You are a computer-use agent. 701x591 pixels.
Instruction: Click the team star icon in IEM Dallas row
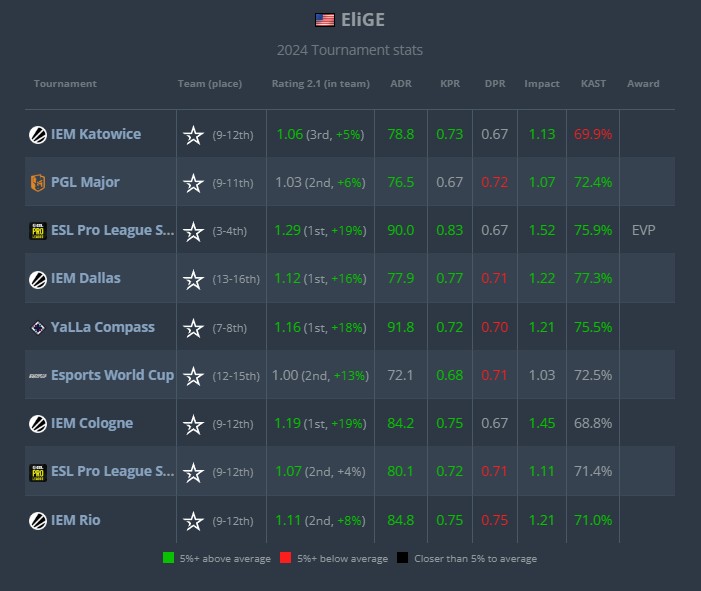tap(193, 280)
